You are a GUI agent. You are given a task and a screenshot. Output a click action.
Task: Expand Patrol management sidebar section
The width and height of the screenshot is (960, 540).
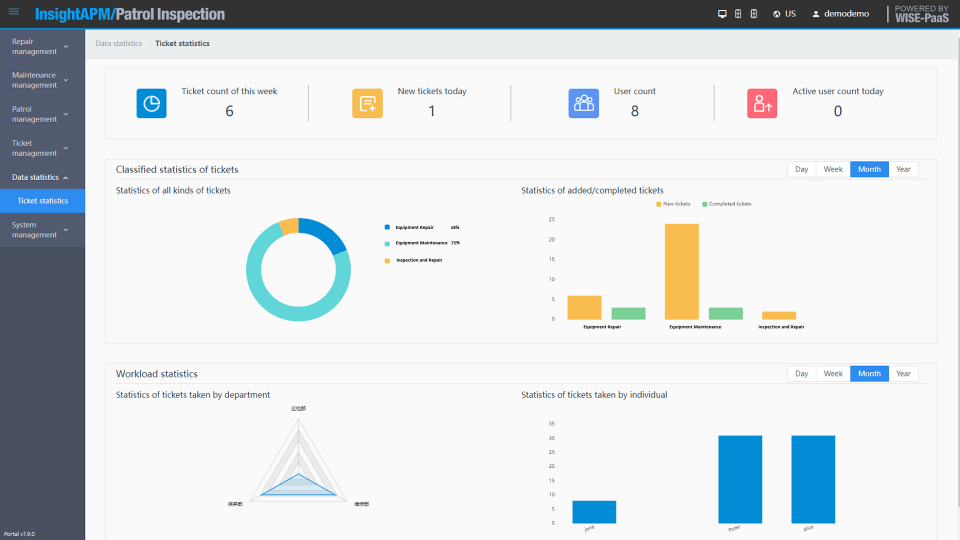pos(42,114)
